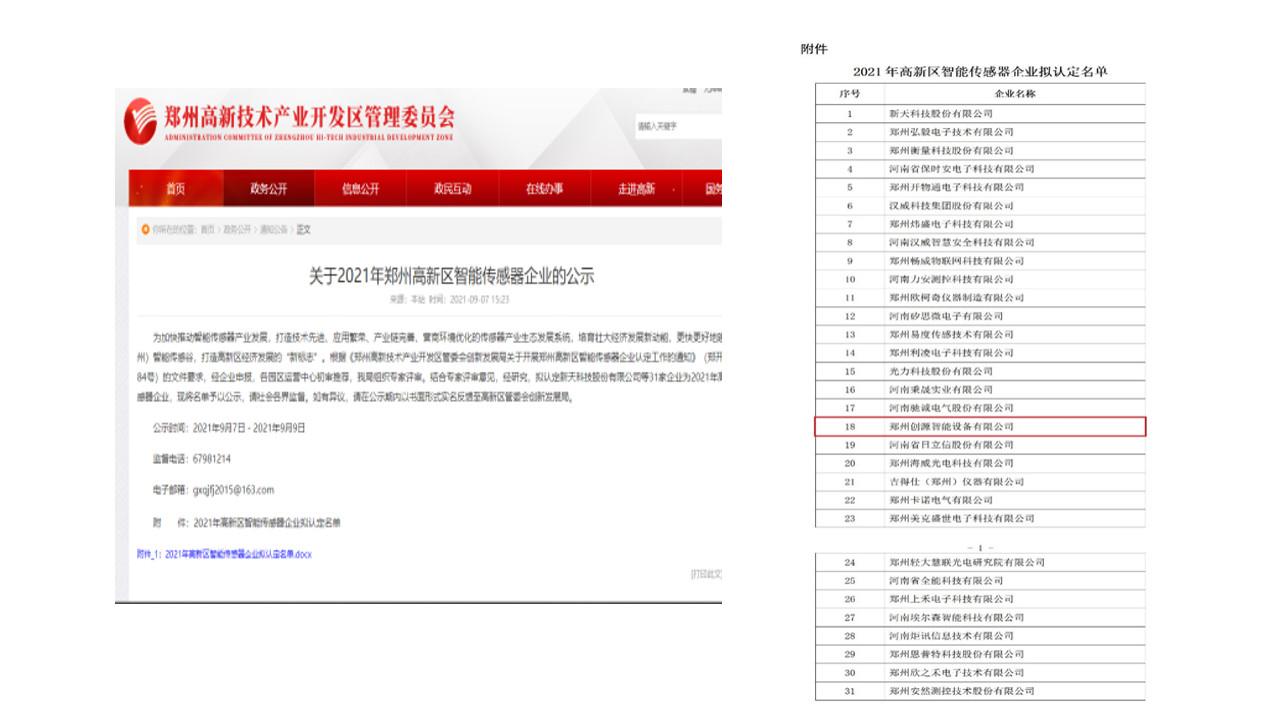Viewport: 1273px width, 716px height.
Task: Click the timestamp 2021-09-07 15:23
Action: [480, 299]
